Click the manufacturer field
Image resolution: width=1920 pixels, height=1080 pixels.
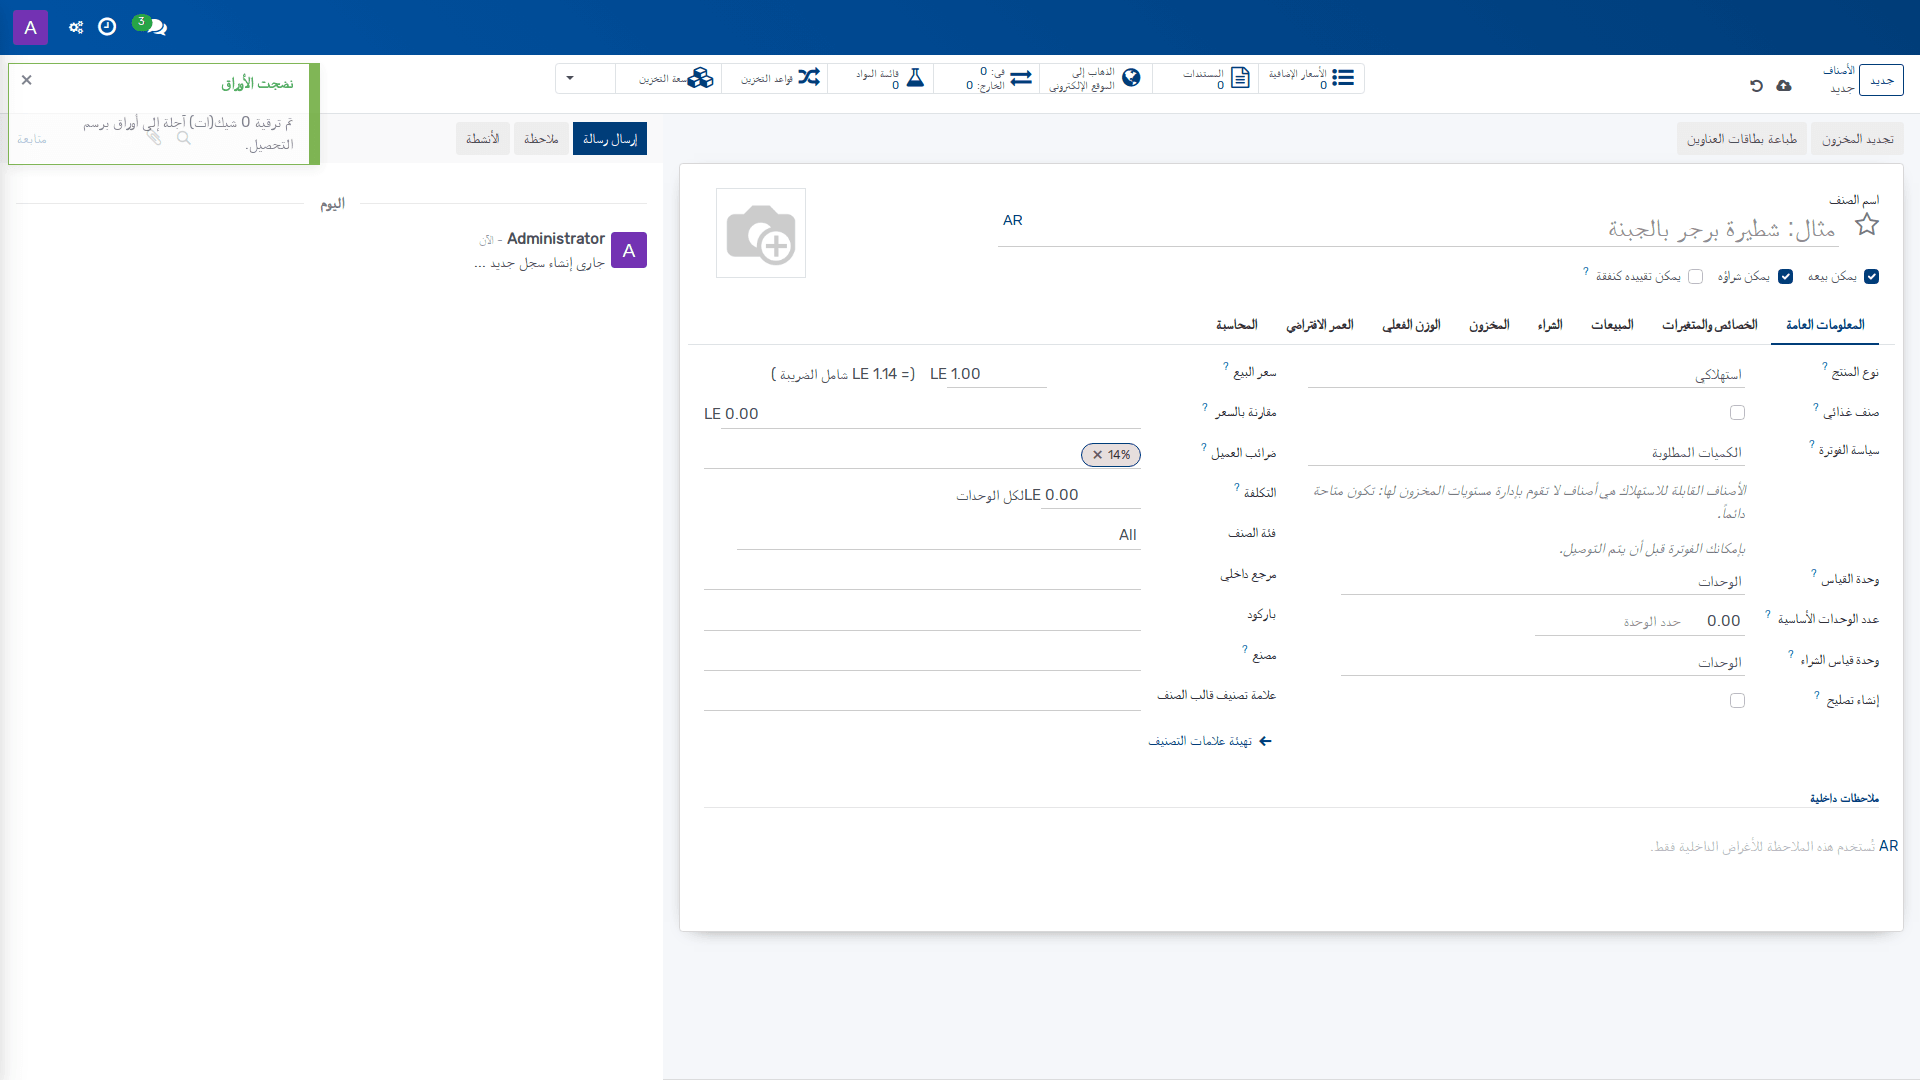point(922,657)
